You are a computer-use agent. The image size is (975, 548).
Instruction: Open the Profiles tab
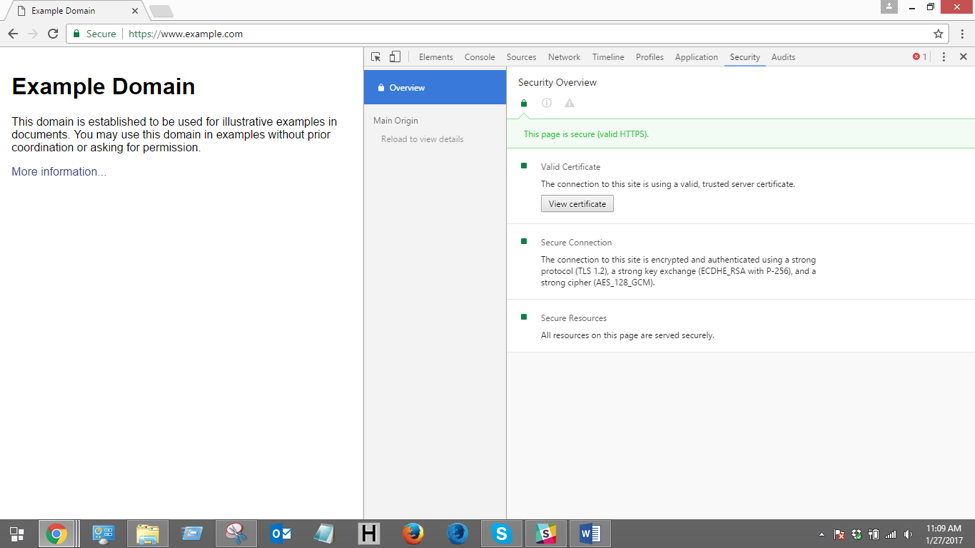point(649,57)
